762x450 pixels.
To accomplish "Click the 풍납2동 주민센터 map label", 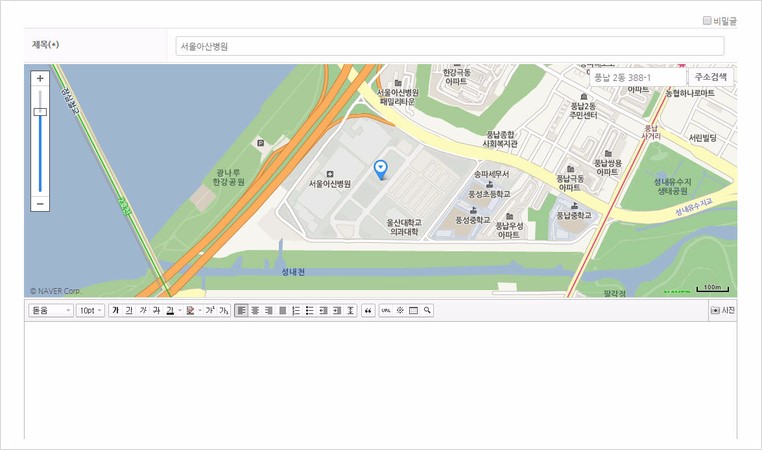I will click(584, 110).
